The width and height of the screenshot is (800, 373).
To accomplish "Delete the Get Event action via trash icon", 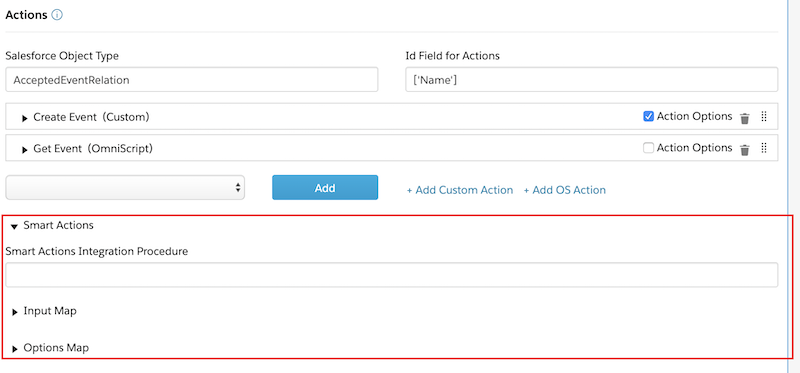I will 745,150.
